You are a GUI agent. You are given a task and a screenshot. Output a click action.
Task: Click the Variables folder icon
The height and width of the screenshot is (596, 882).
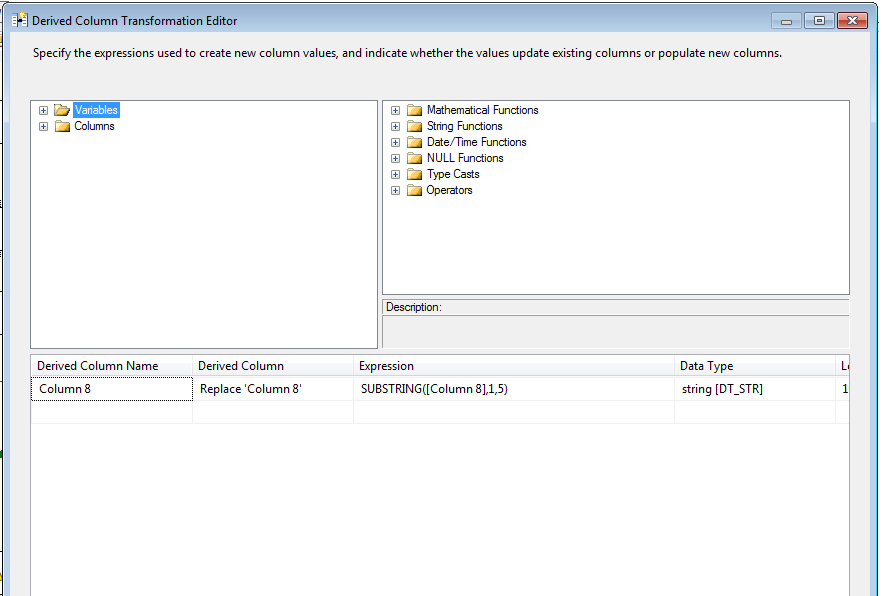click(62, 110)
